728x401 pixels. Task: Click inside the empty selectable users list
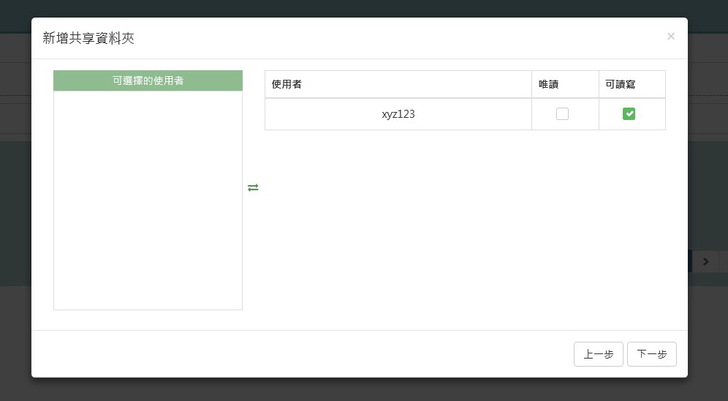coord(148,200)
